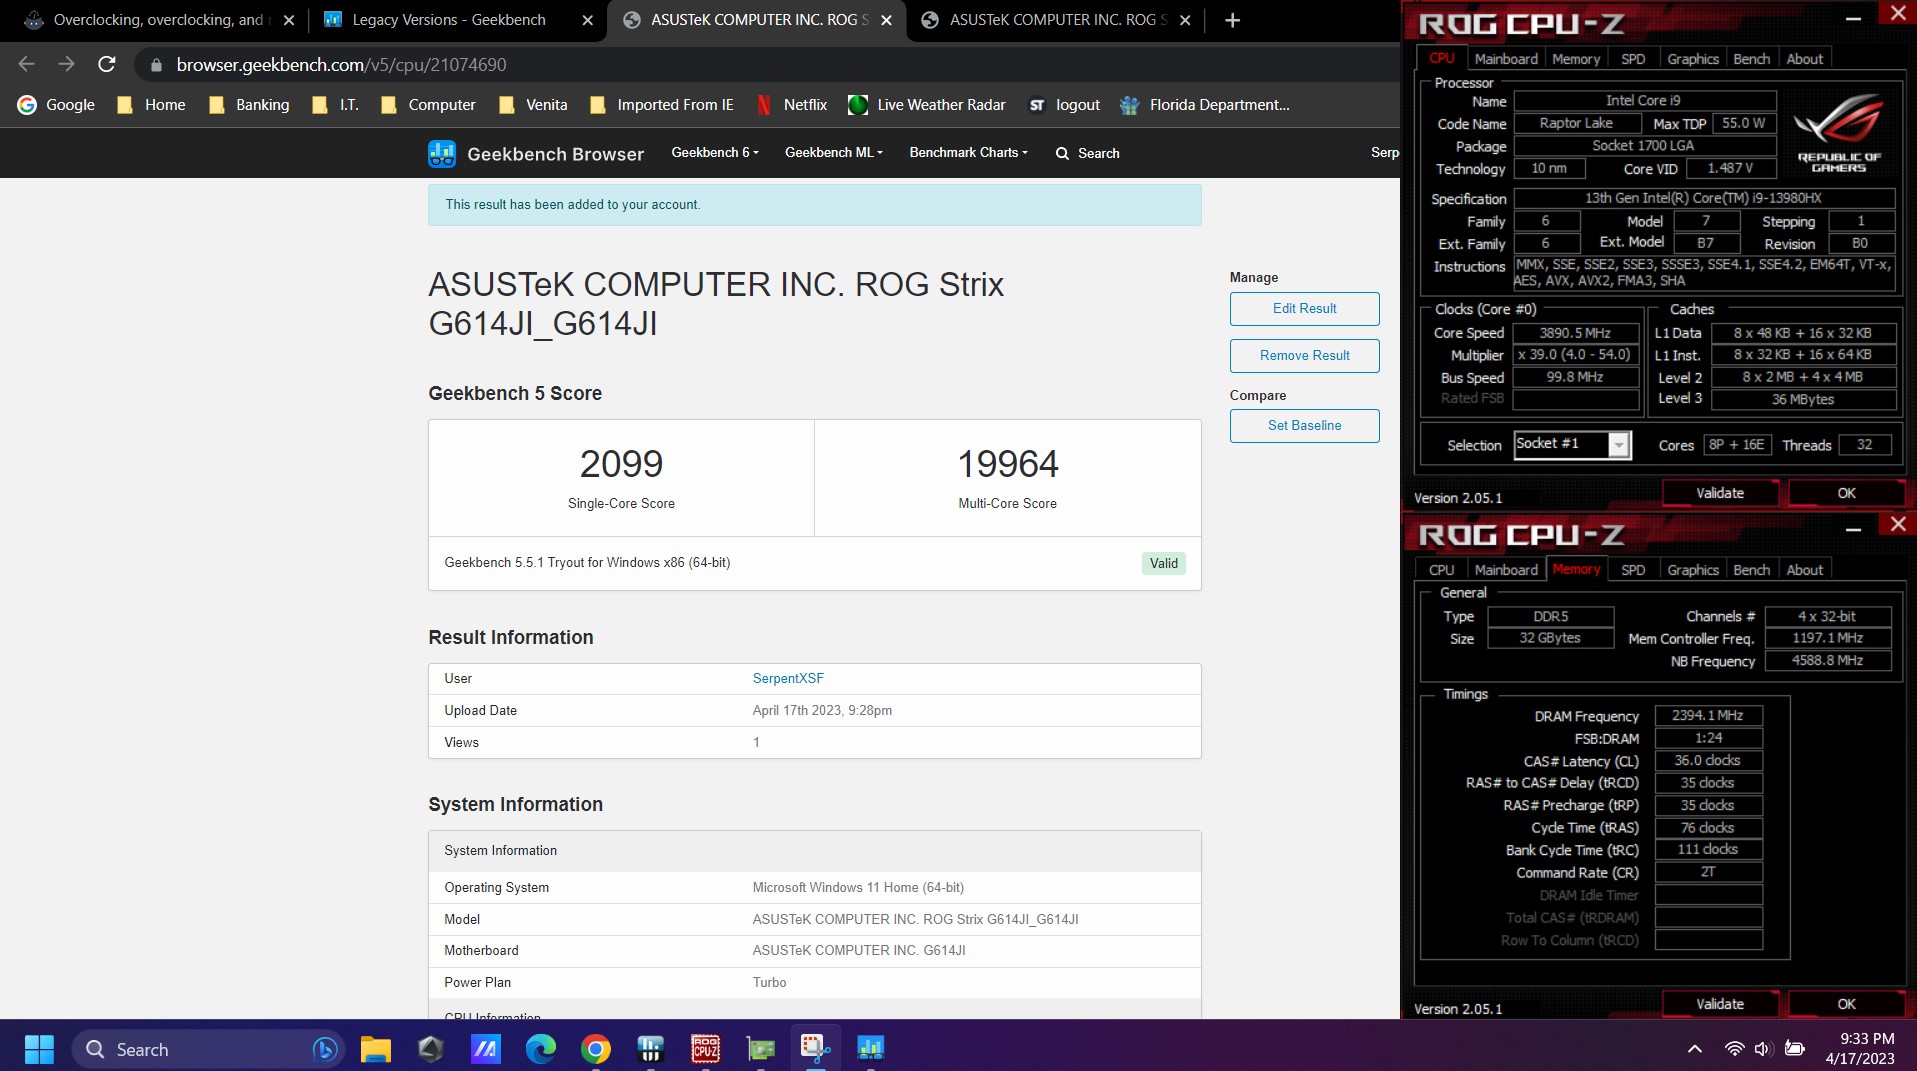
Task: Click the browser forward arrow
Action: click(66, 64)
